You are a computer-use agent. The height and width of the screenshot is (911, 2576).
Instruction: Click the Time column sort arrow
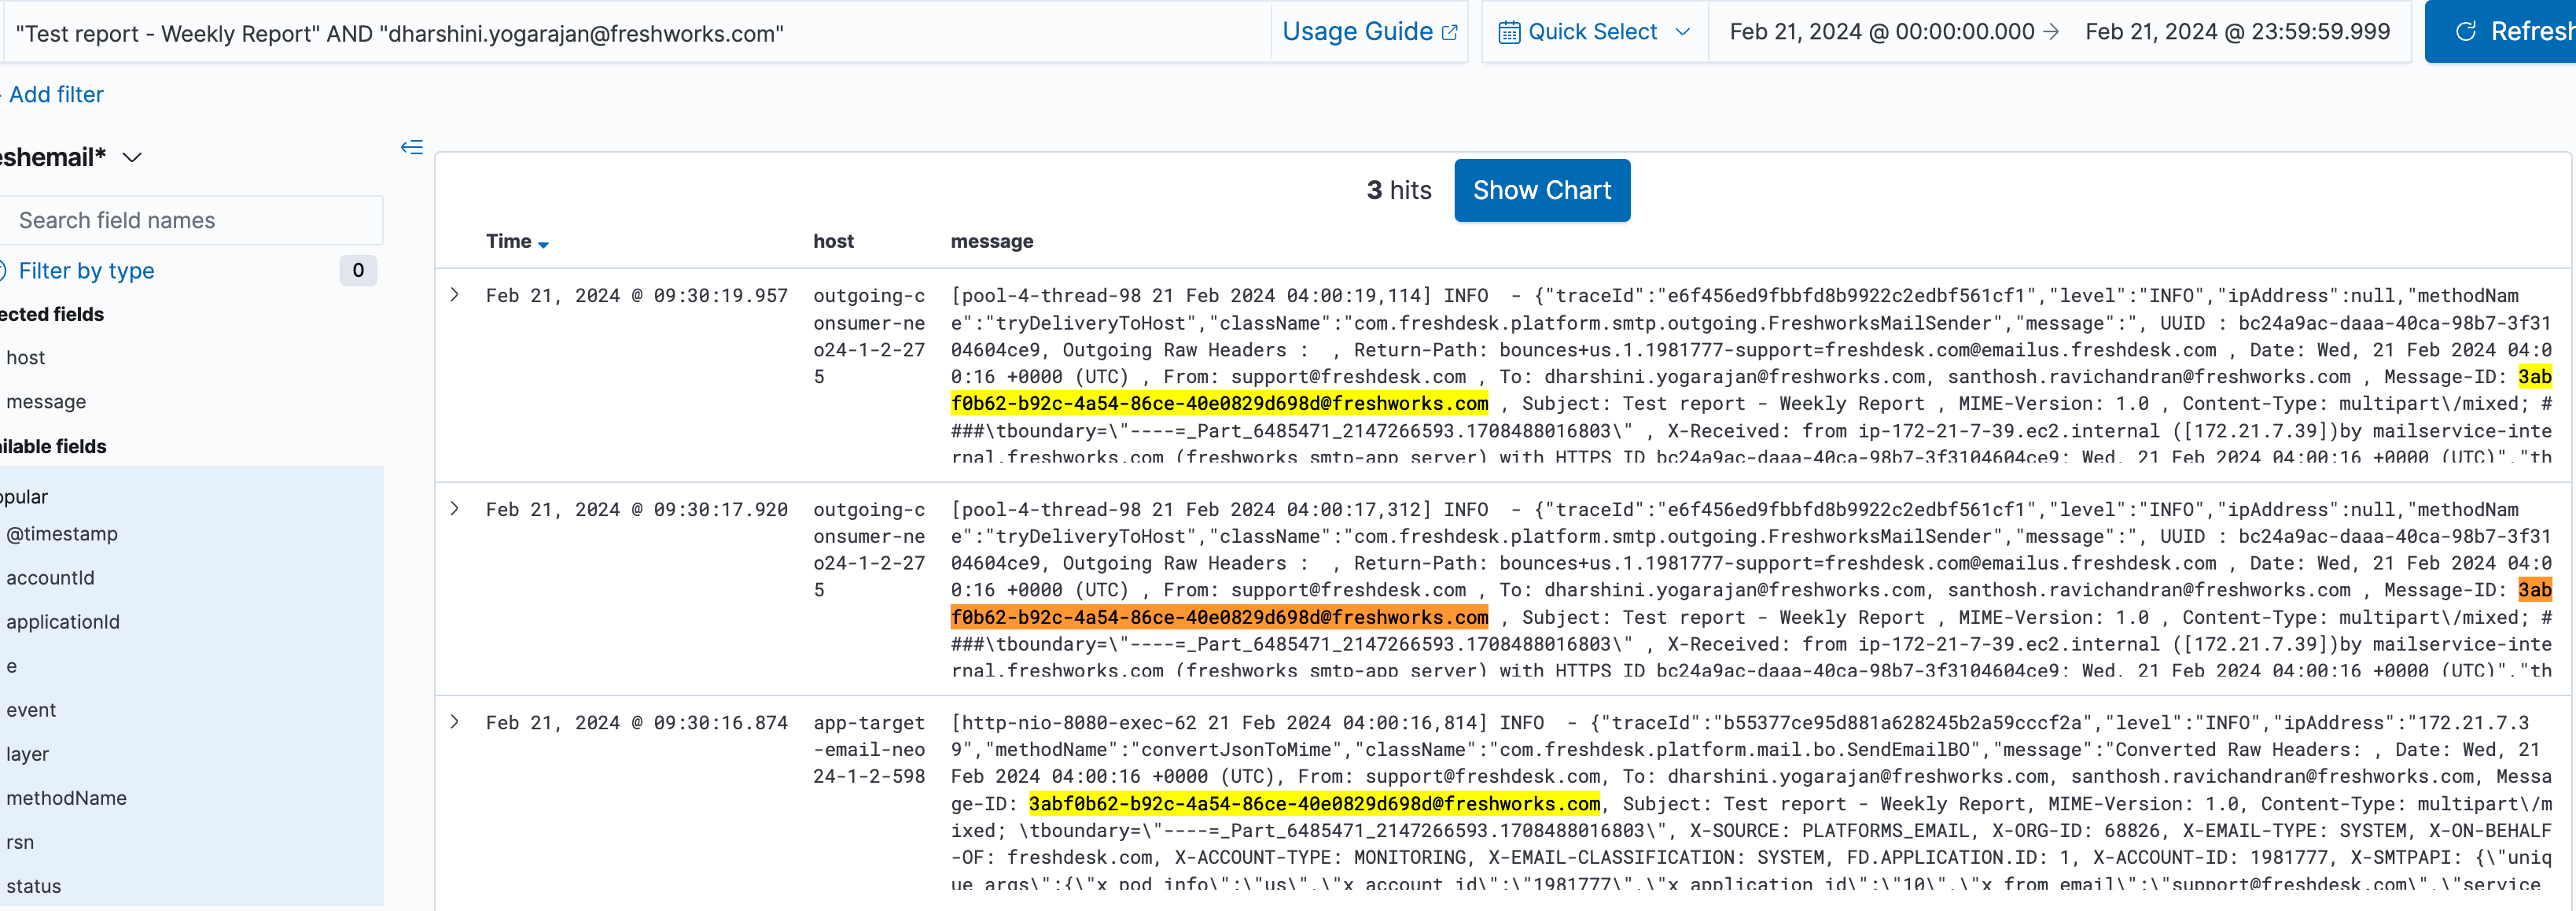click(x=543, y=244)
